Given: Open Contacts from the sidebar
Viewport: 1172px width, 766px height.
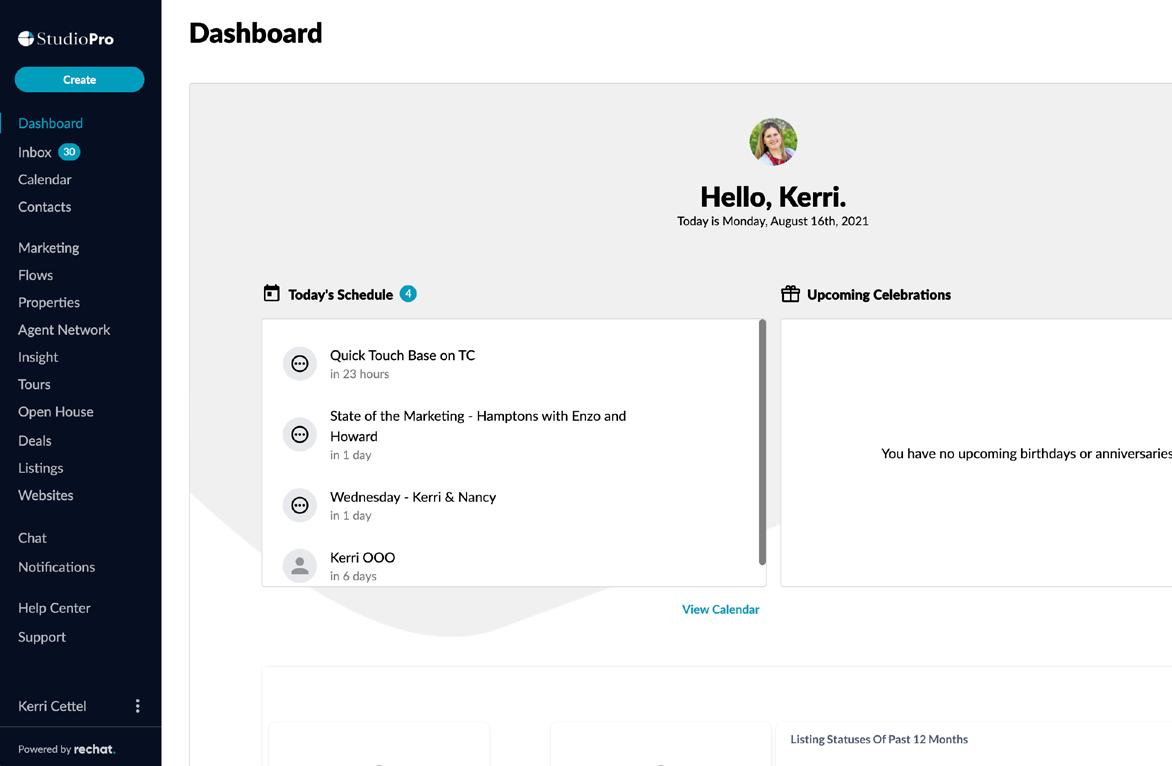Looking at the screenshot, I should tap(45, 207).
